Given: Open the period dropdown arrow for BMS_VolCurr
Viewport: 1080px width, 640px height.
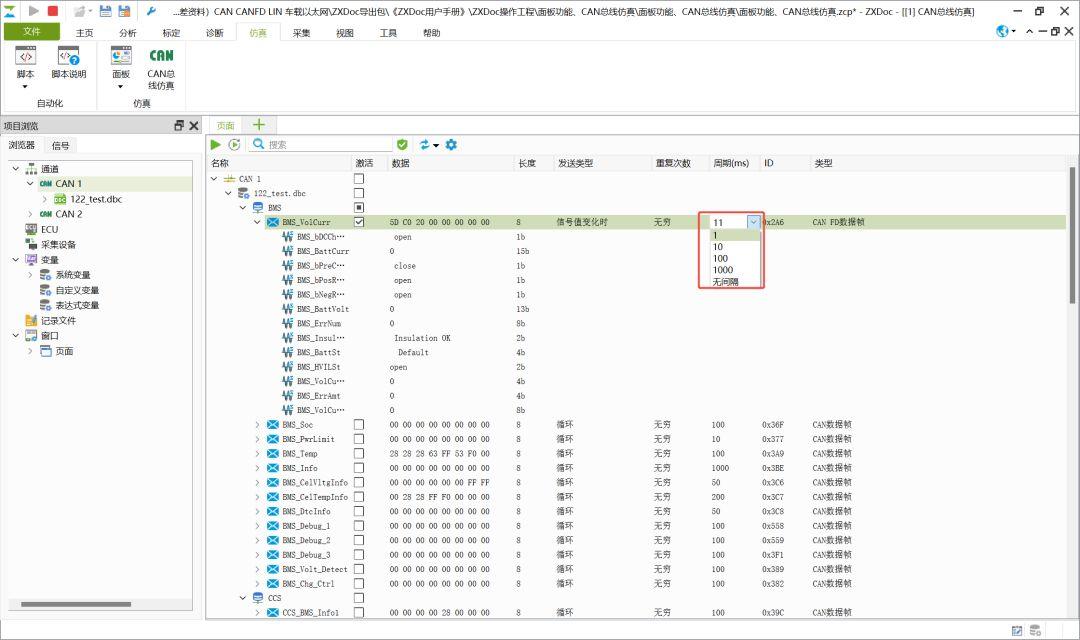Looking at the screenshot, I should pos(754,222).
